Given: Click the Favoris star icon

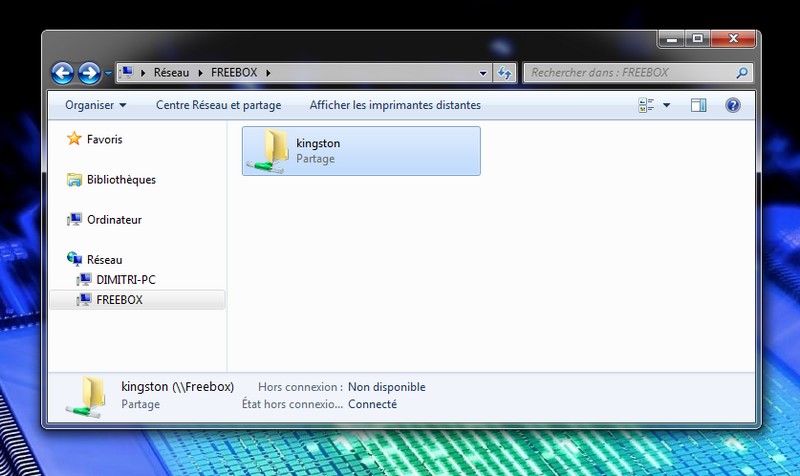Looking at the screenshot, I should [74, 138].
